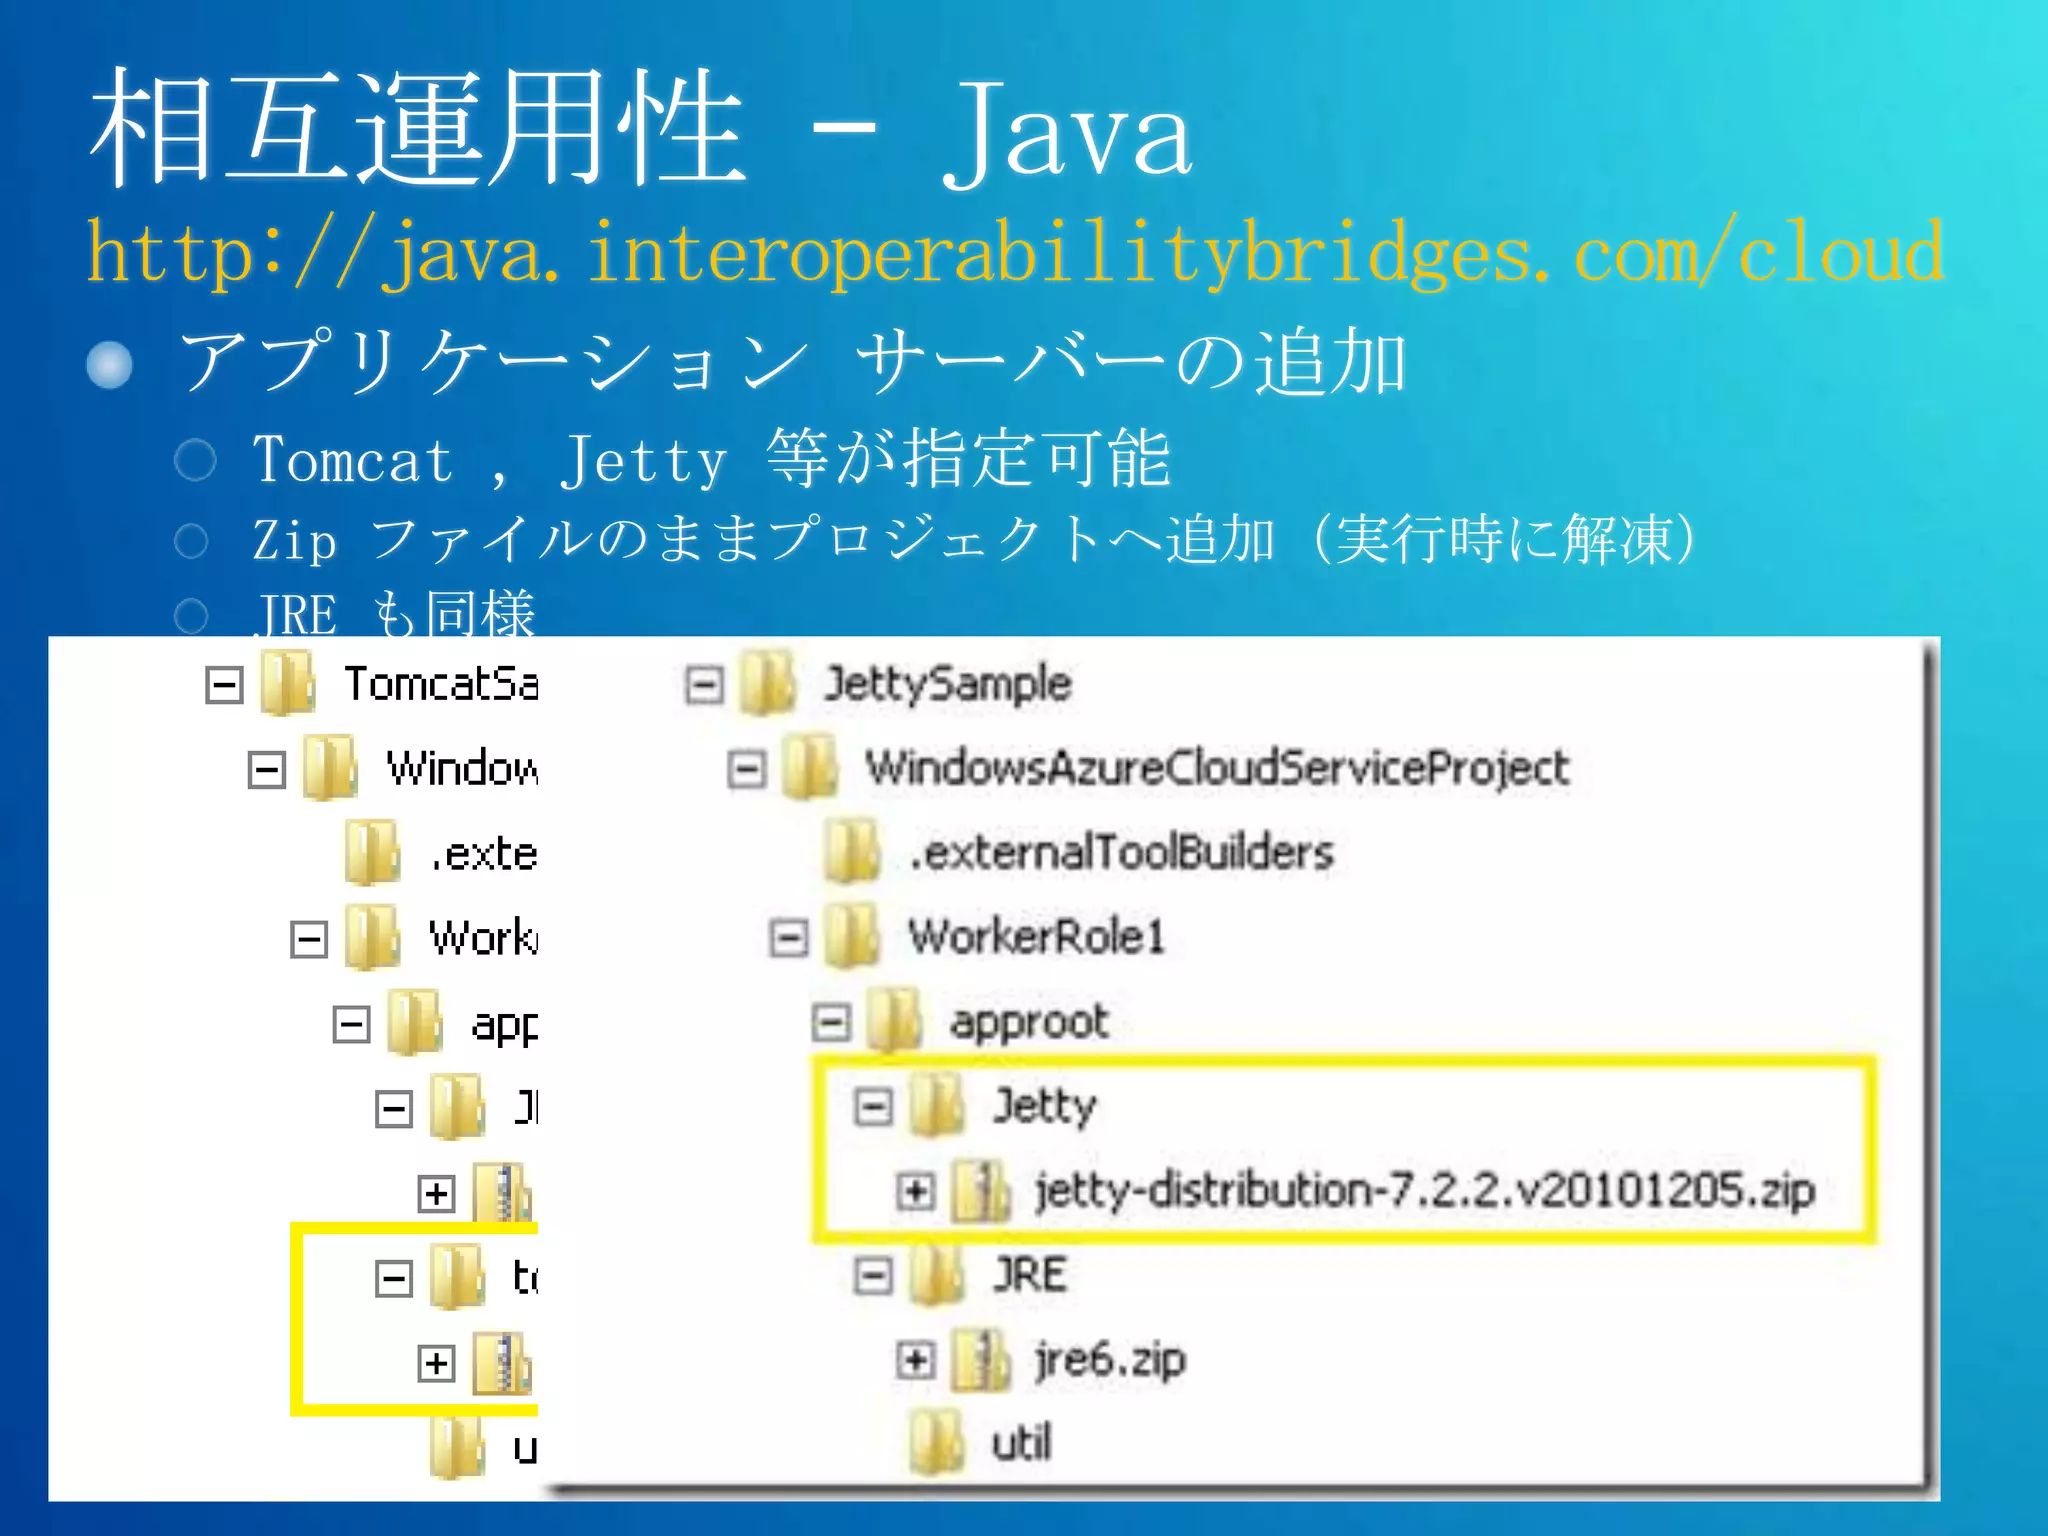The height and width of the screenshot is (1536, 2048).
Task: Collapse the JRE node in JettySample
Action: click(x=873, y=1276)
